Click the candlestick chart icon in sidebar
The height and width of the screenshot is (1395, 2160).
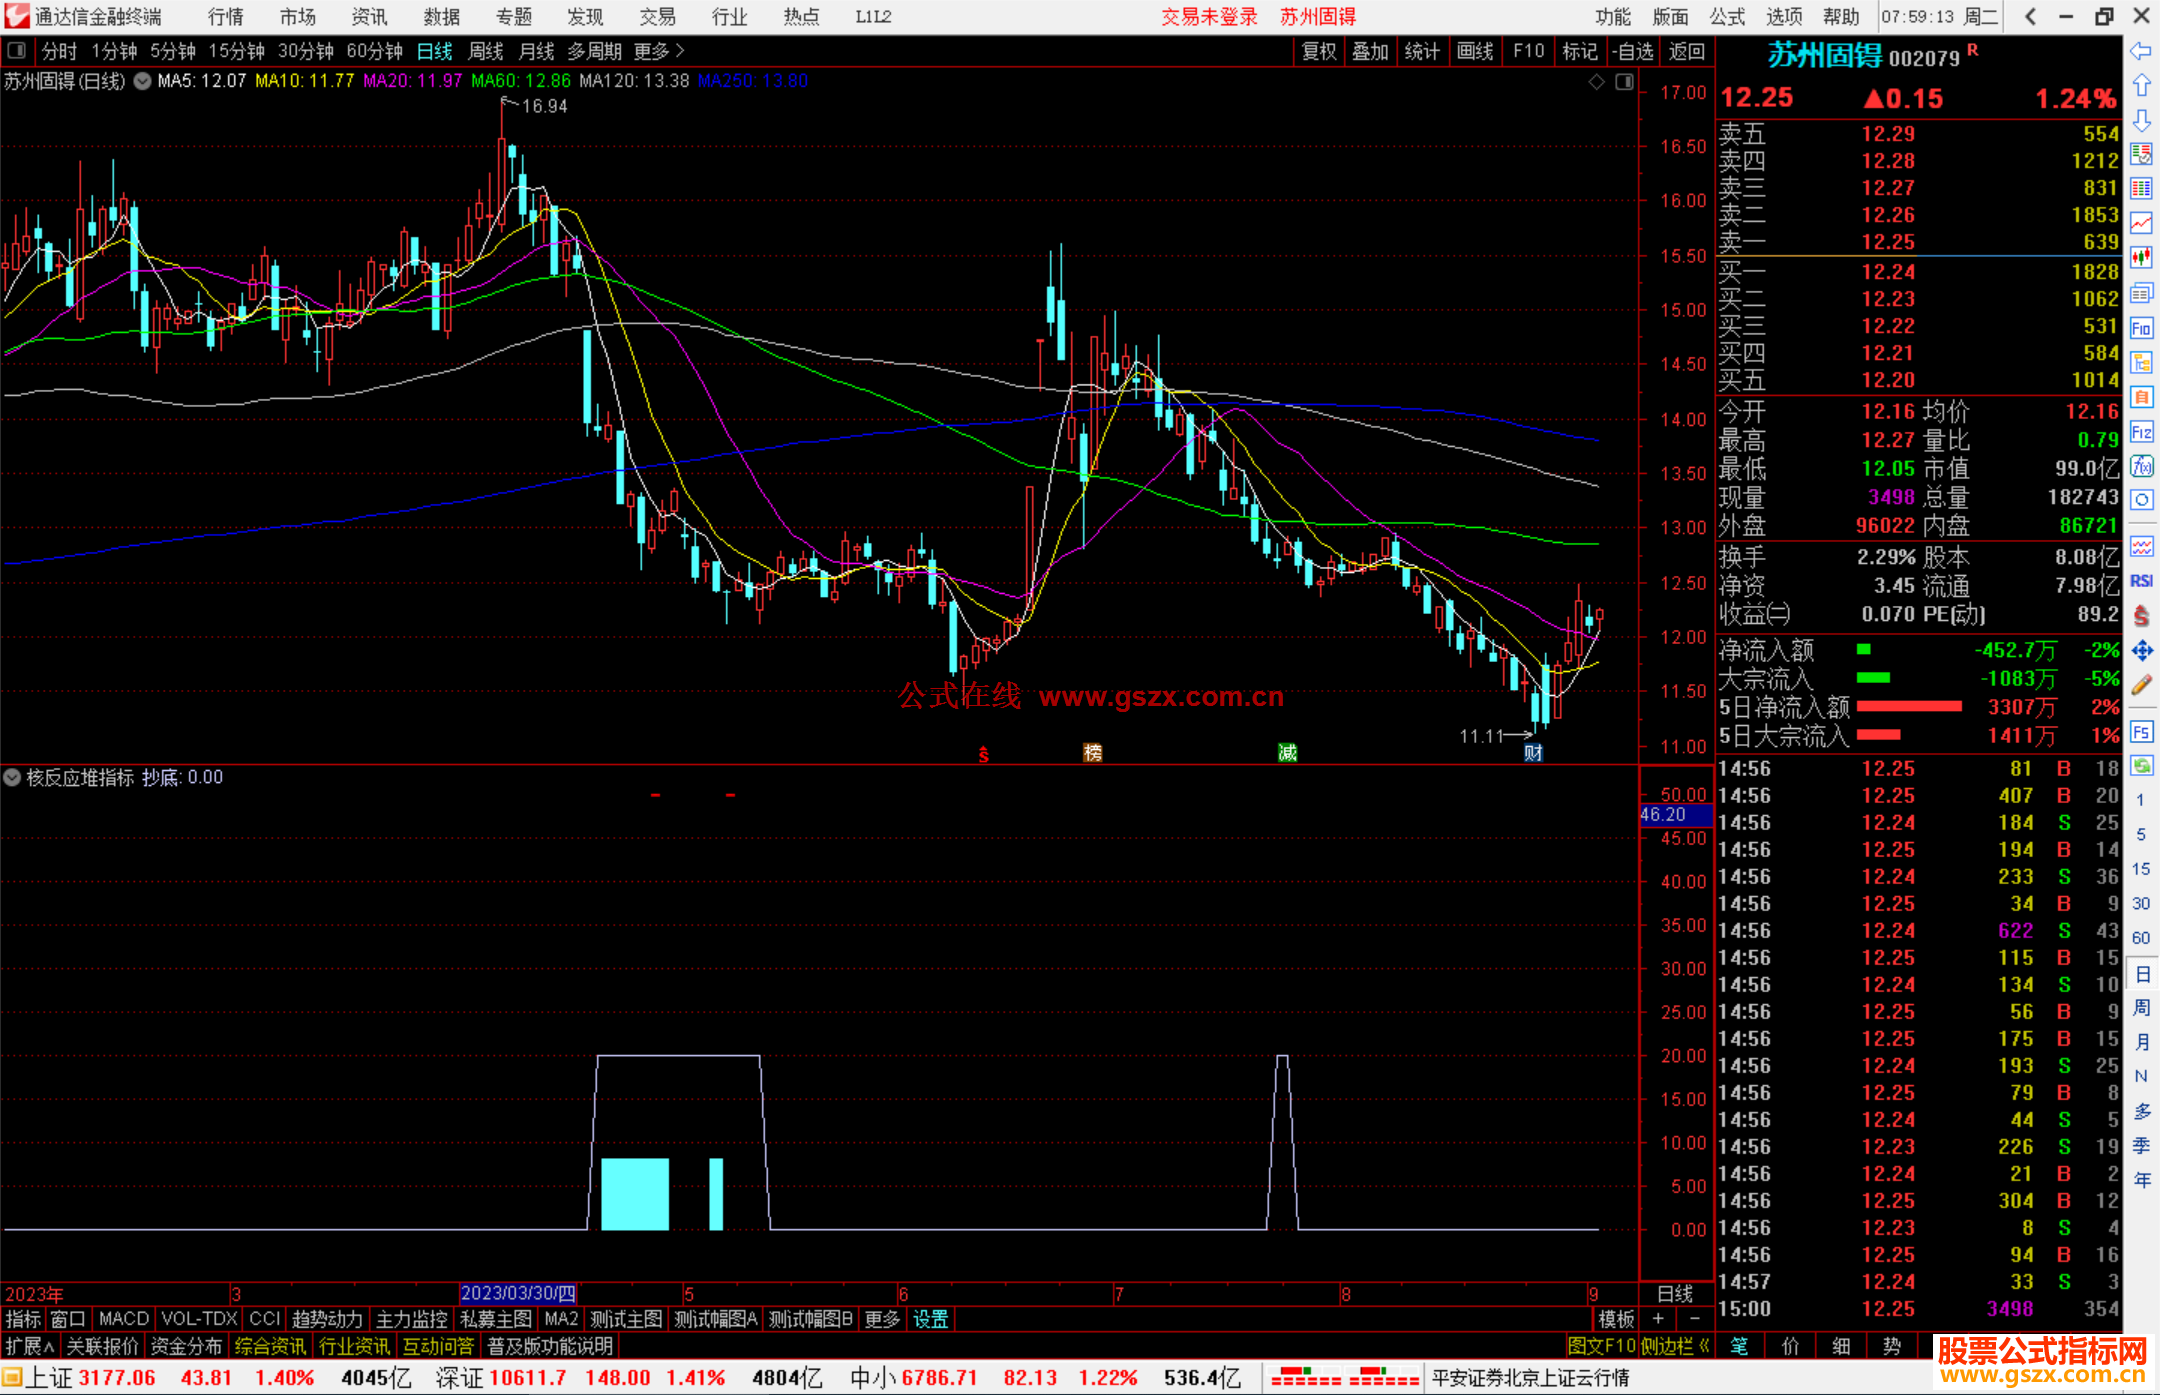[x=2141, y=257]
